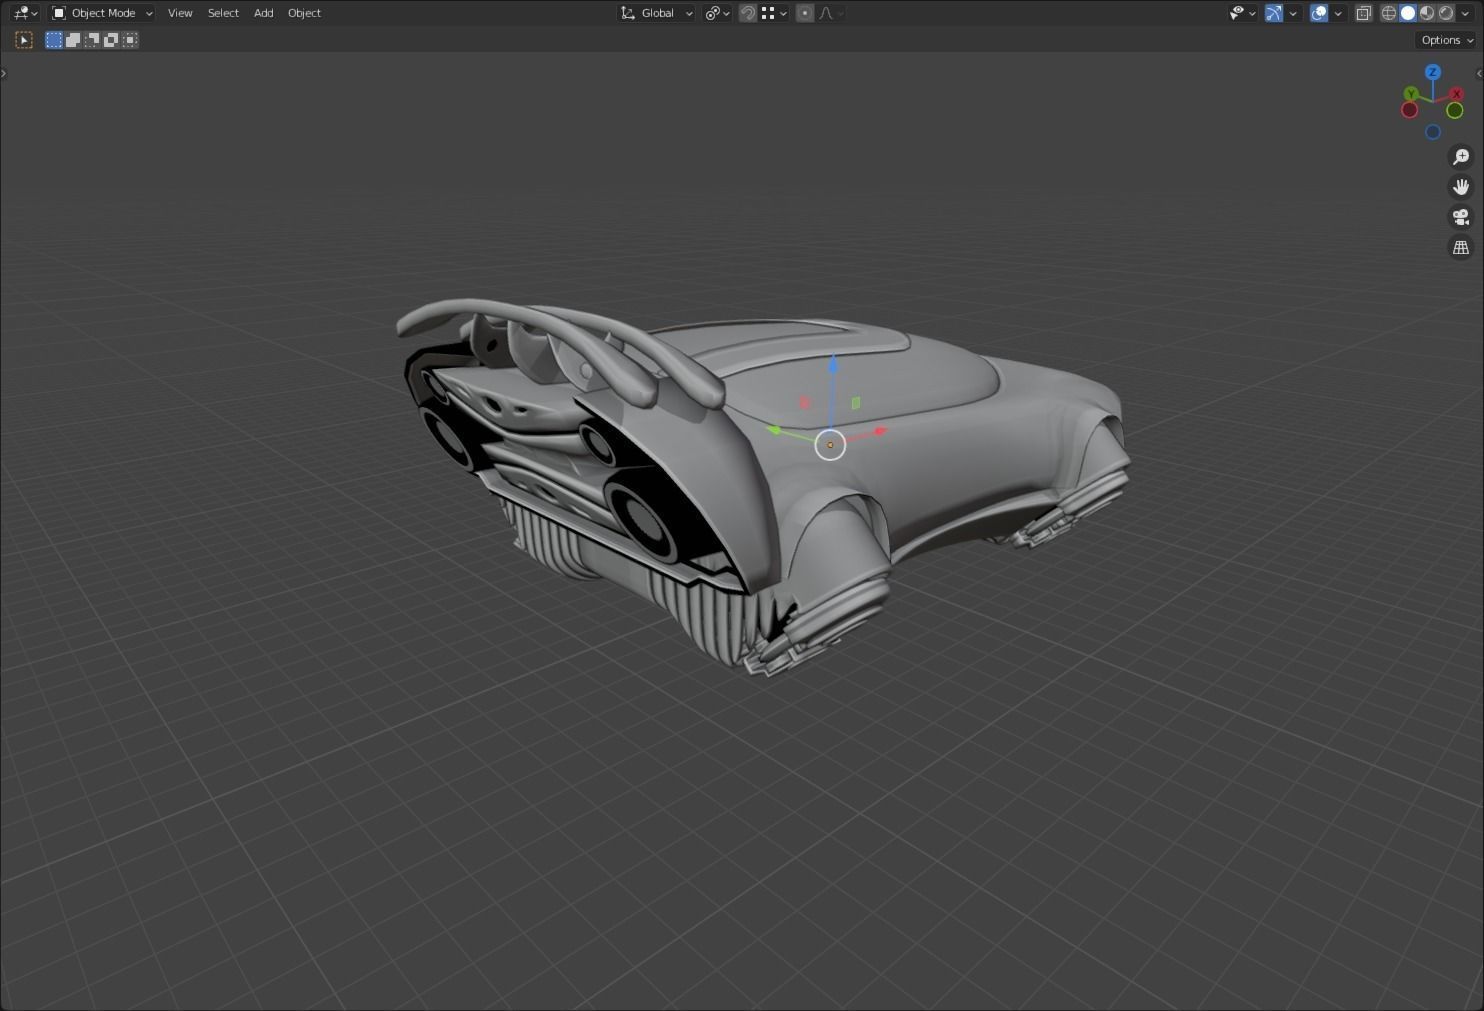Open the object visibility and selectability dropdown
Image resolution: width=1484 pixels, height=1011 pixels.
1242,13
